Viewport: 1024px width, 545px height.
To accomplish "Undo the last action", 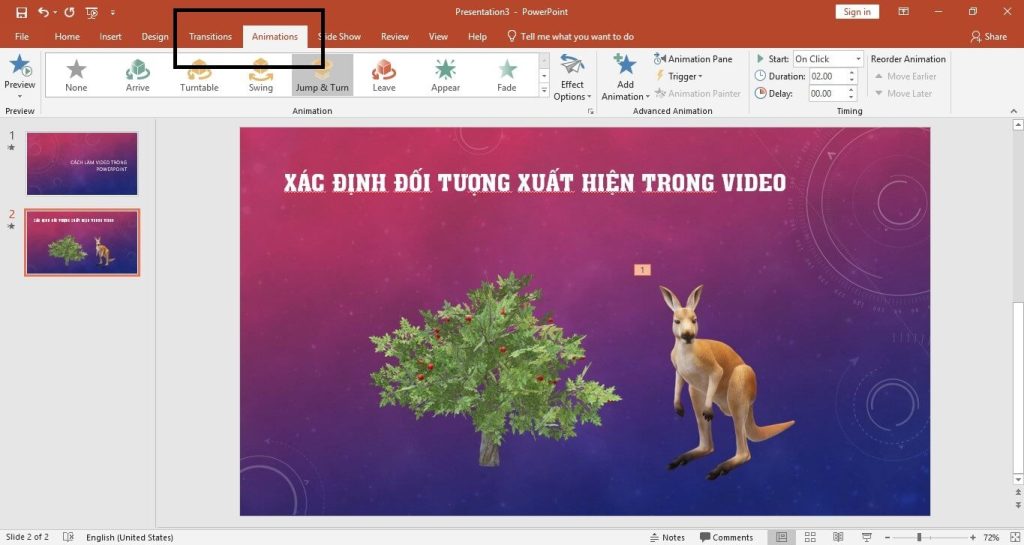I will pyautogui.click(x=43, y=12).
